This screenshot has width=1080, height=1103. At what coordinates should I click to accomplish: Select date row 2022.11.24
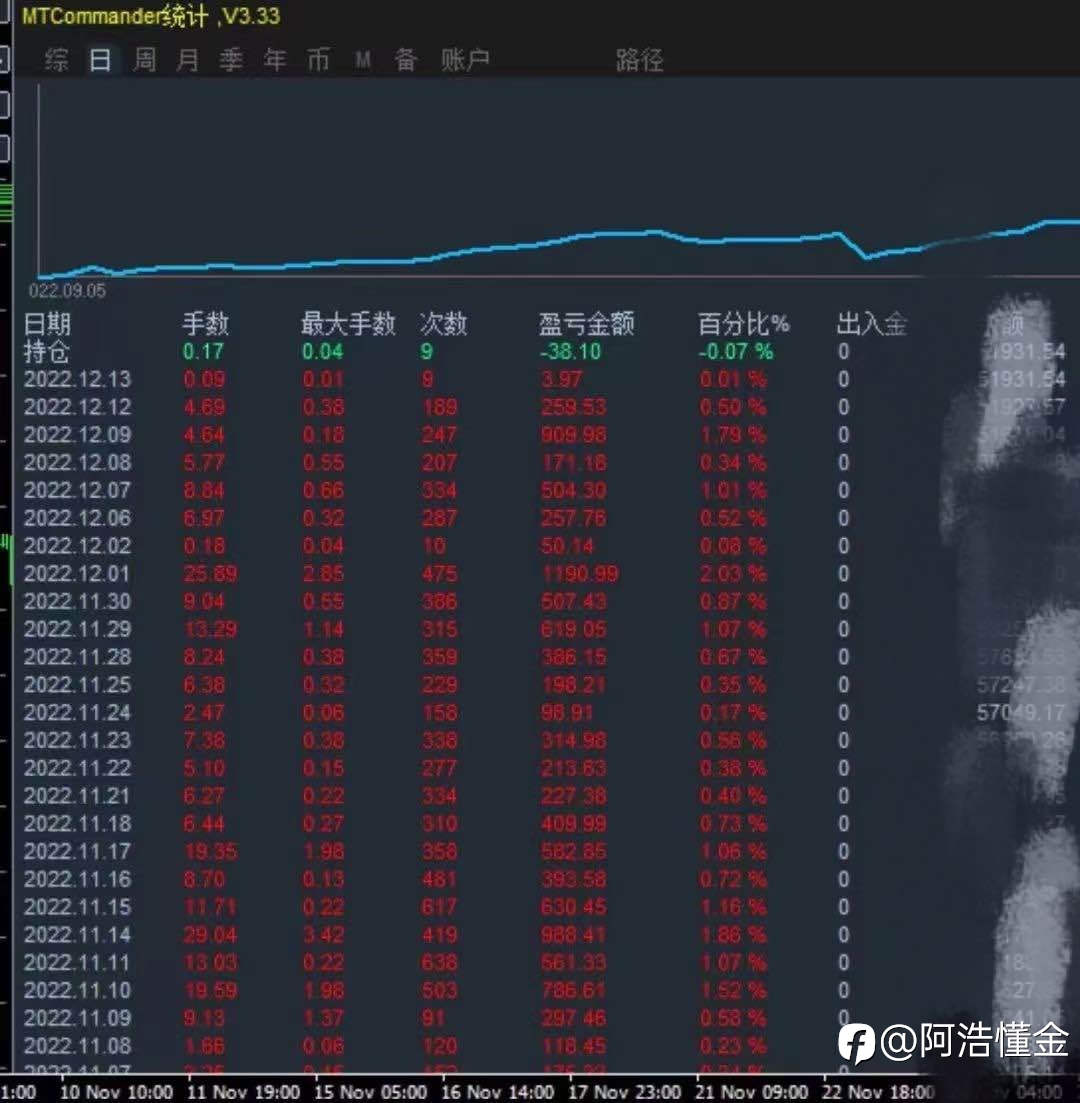[x=77, y=713]
